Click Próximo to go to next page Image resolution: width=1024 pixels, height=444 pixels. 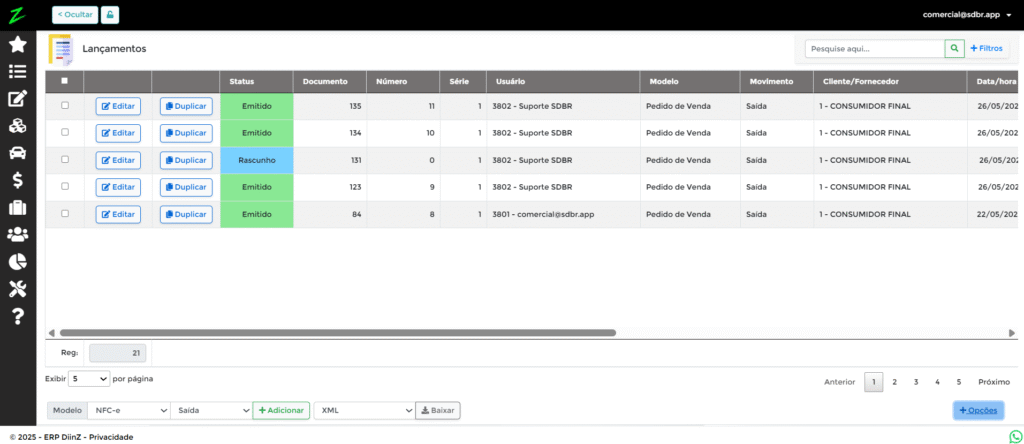coord(993,382)
